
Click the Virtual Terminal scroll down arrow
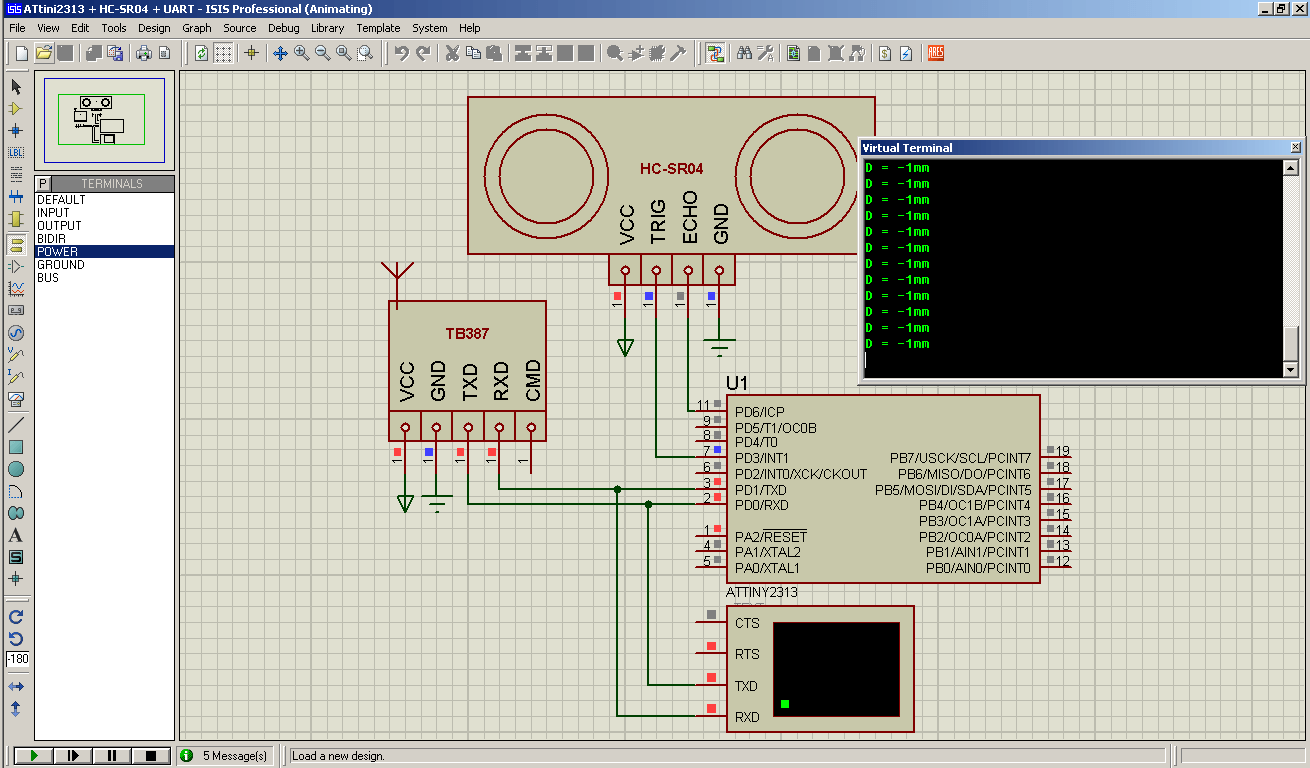coord(1290,370)
